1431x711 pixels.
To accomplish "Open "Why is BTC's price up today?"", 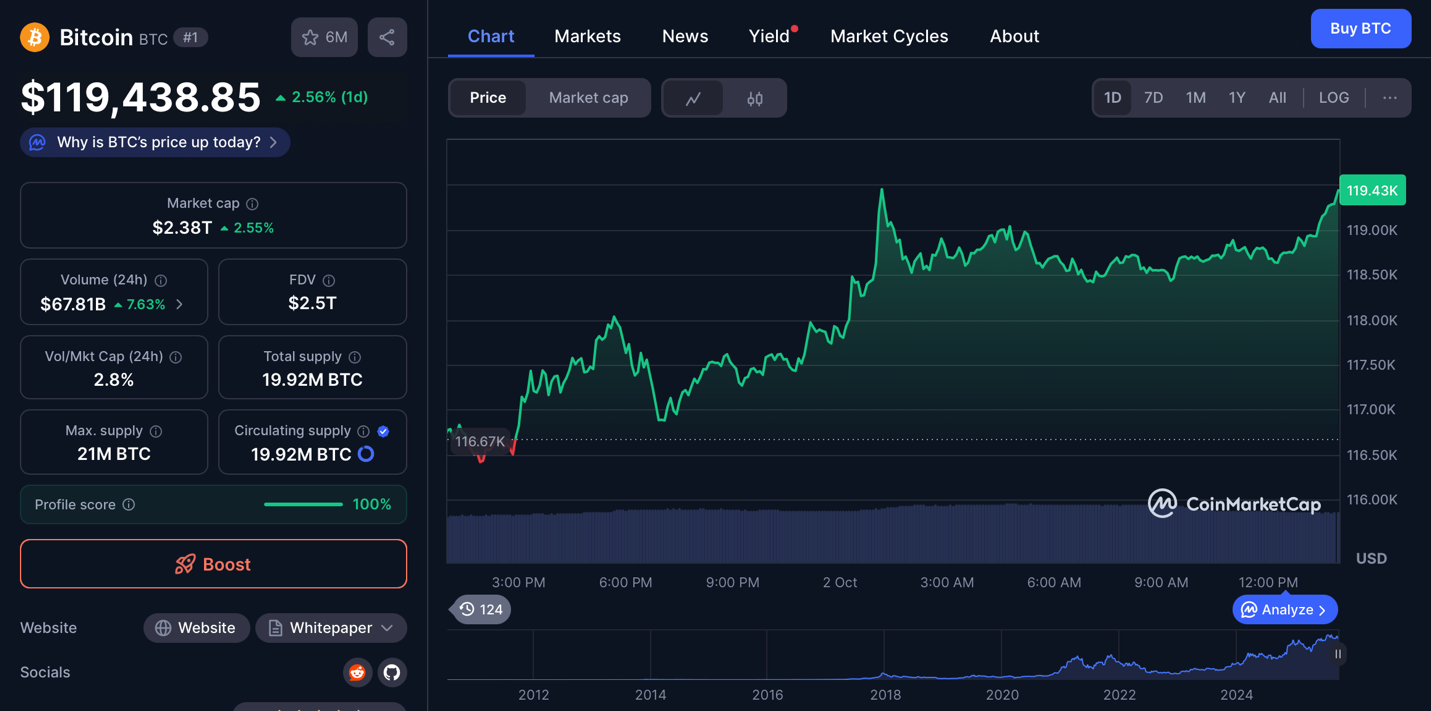I will coord(156,142).
